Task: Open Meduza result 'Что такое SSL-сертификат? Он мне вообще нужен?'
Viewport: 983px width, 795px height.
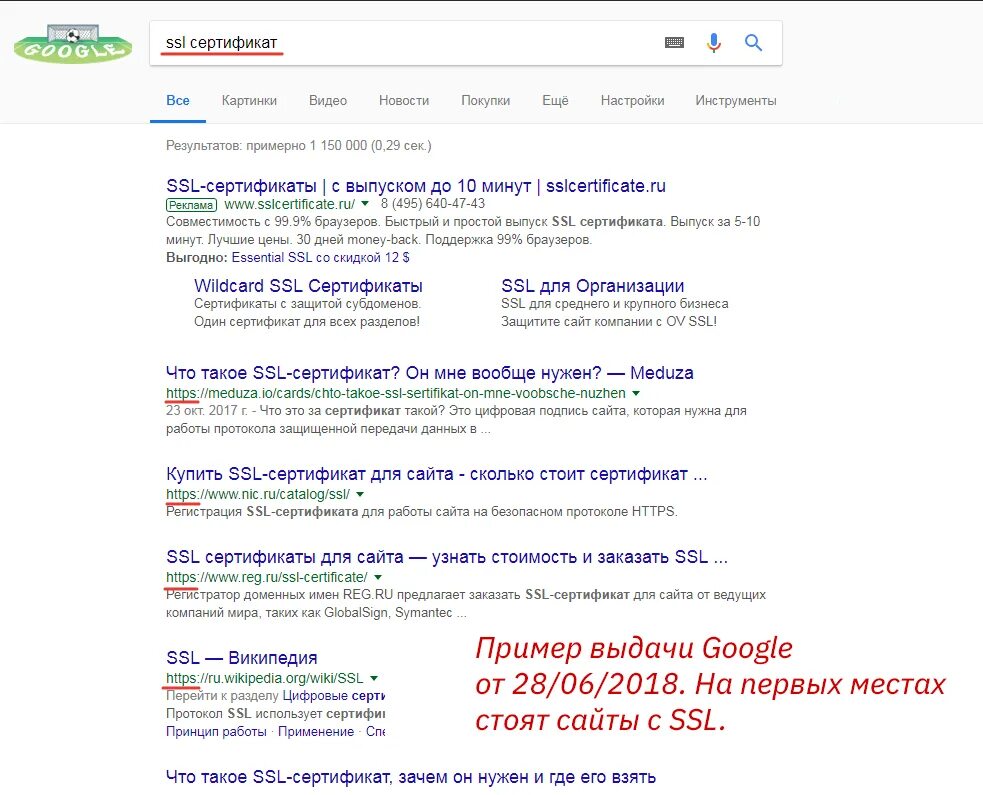Action: (429, 372)
